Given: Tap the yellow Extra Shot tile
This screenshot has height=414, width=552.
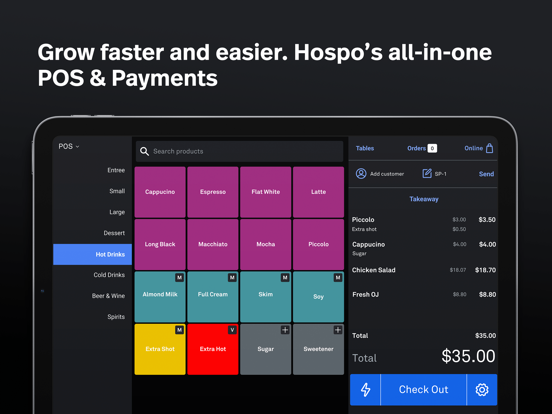Looking at the screenshot, I should pos(160,349).
